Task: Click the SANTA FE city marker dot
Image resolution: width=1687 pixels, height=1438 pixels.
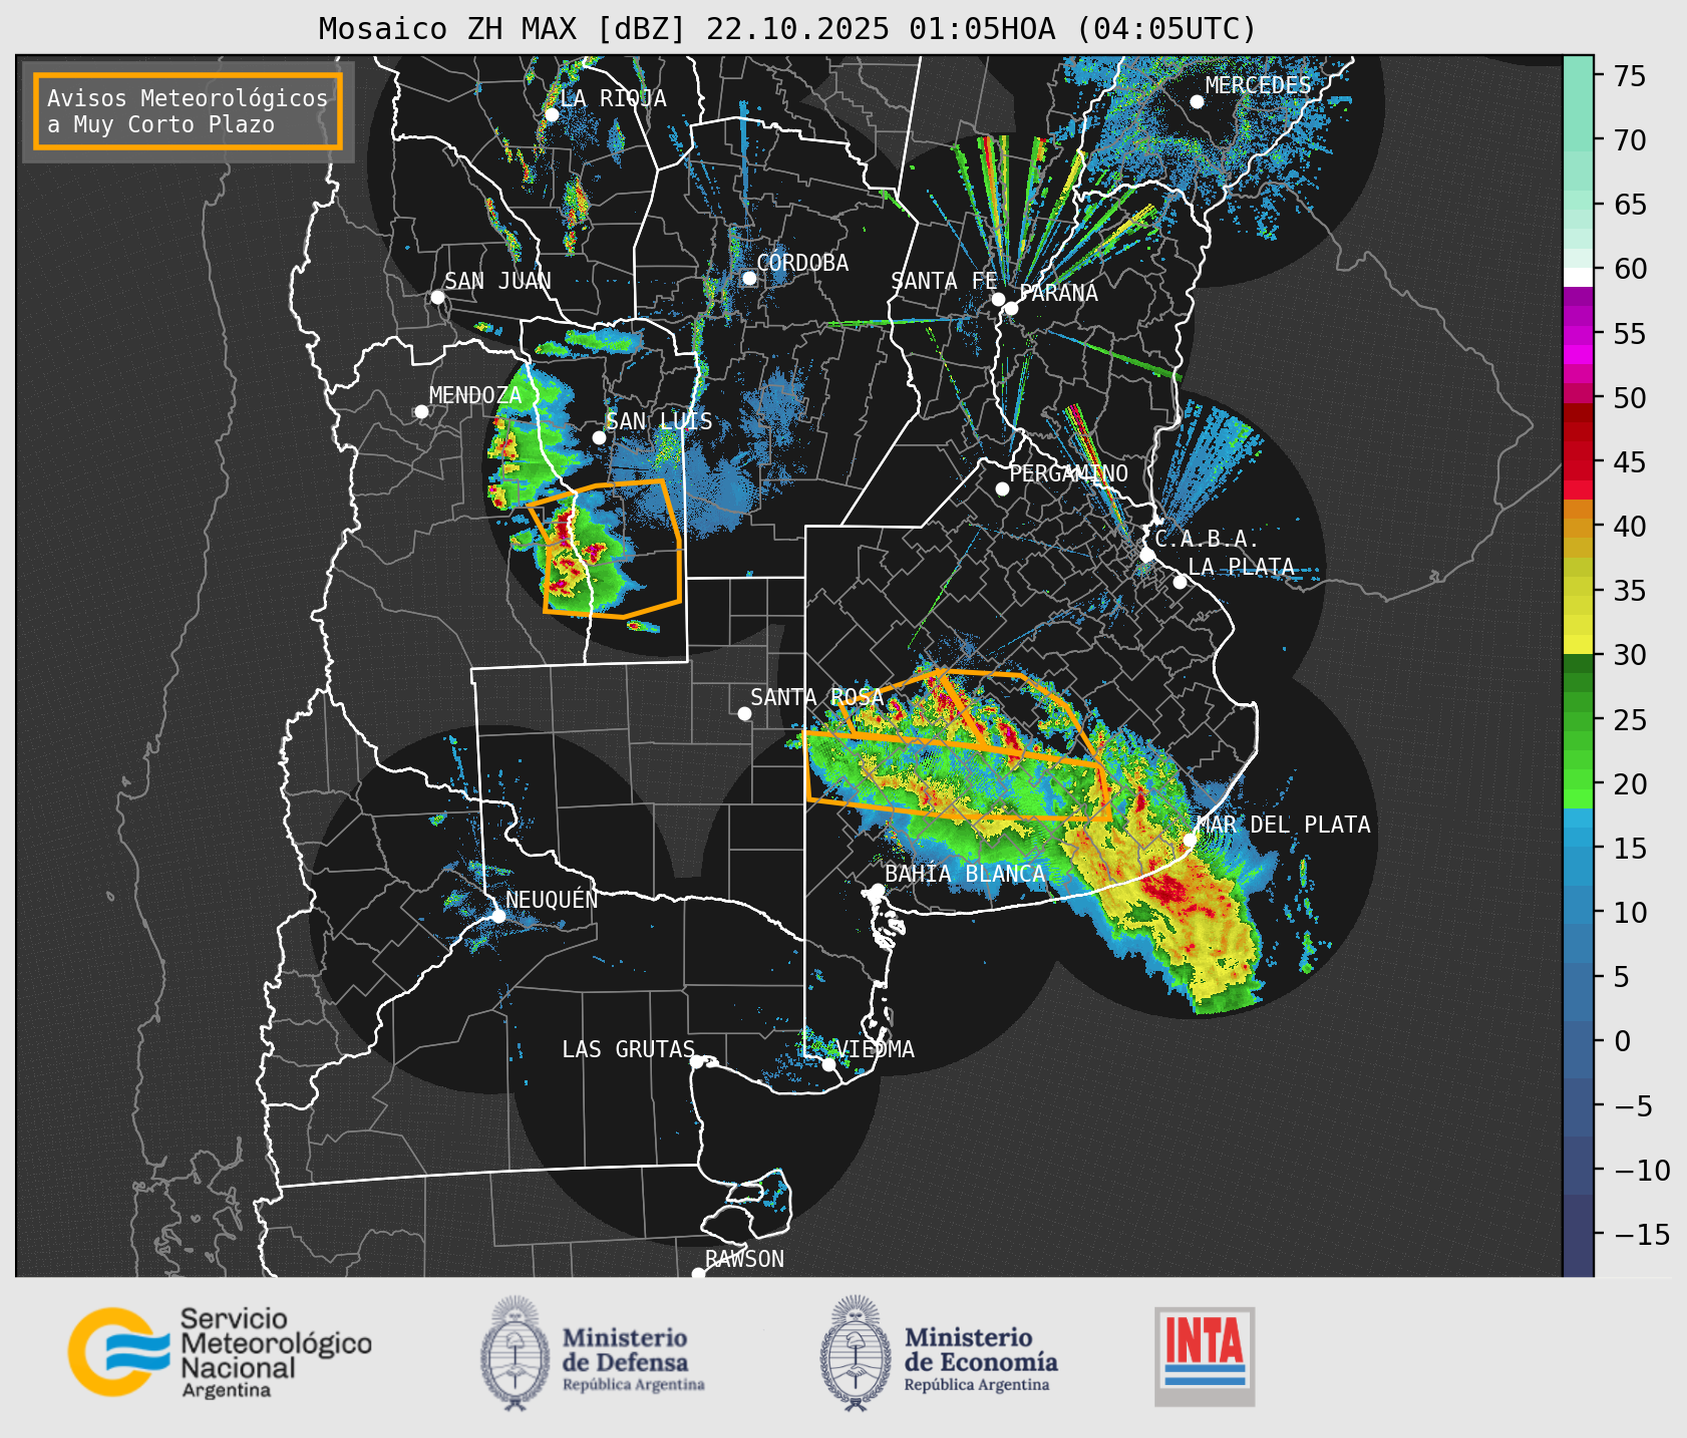Action: tap(998, 299)
